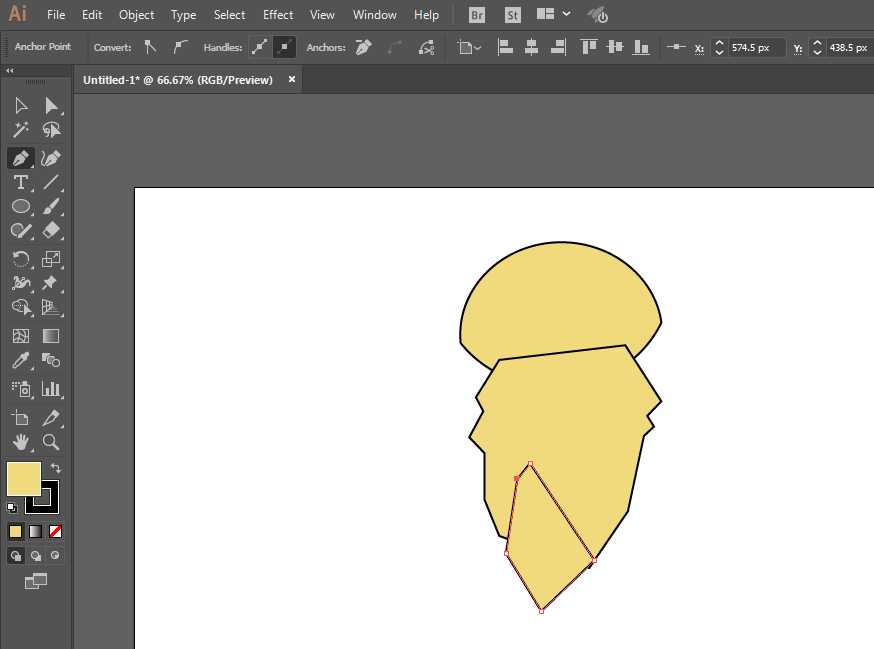
Task: Open Adobe Bridge with Br icon
Action: coord(478,15)
